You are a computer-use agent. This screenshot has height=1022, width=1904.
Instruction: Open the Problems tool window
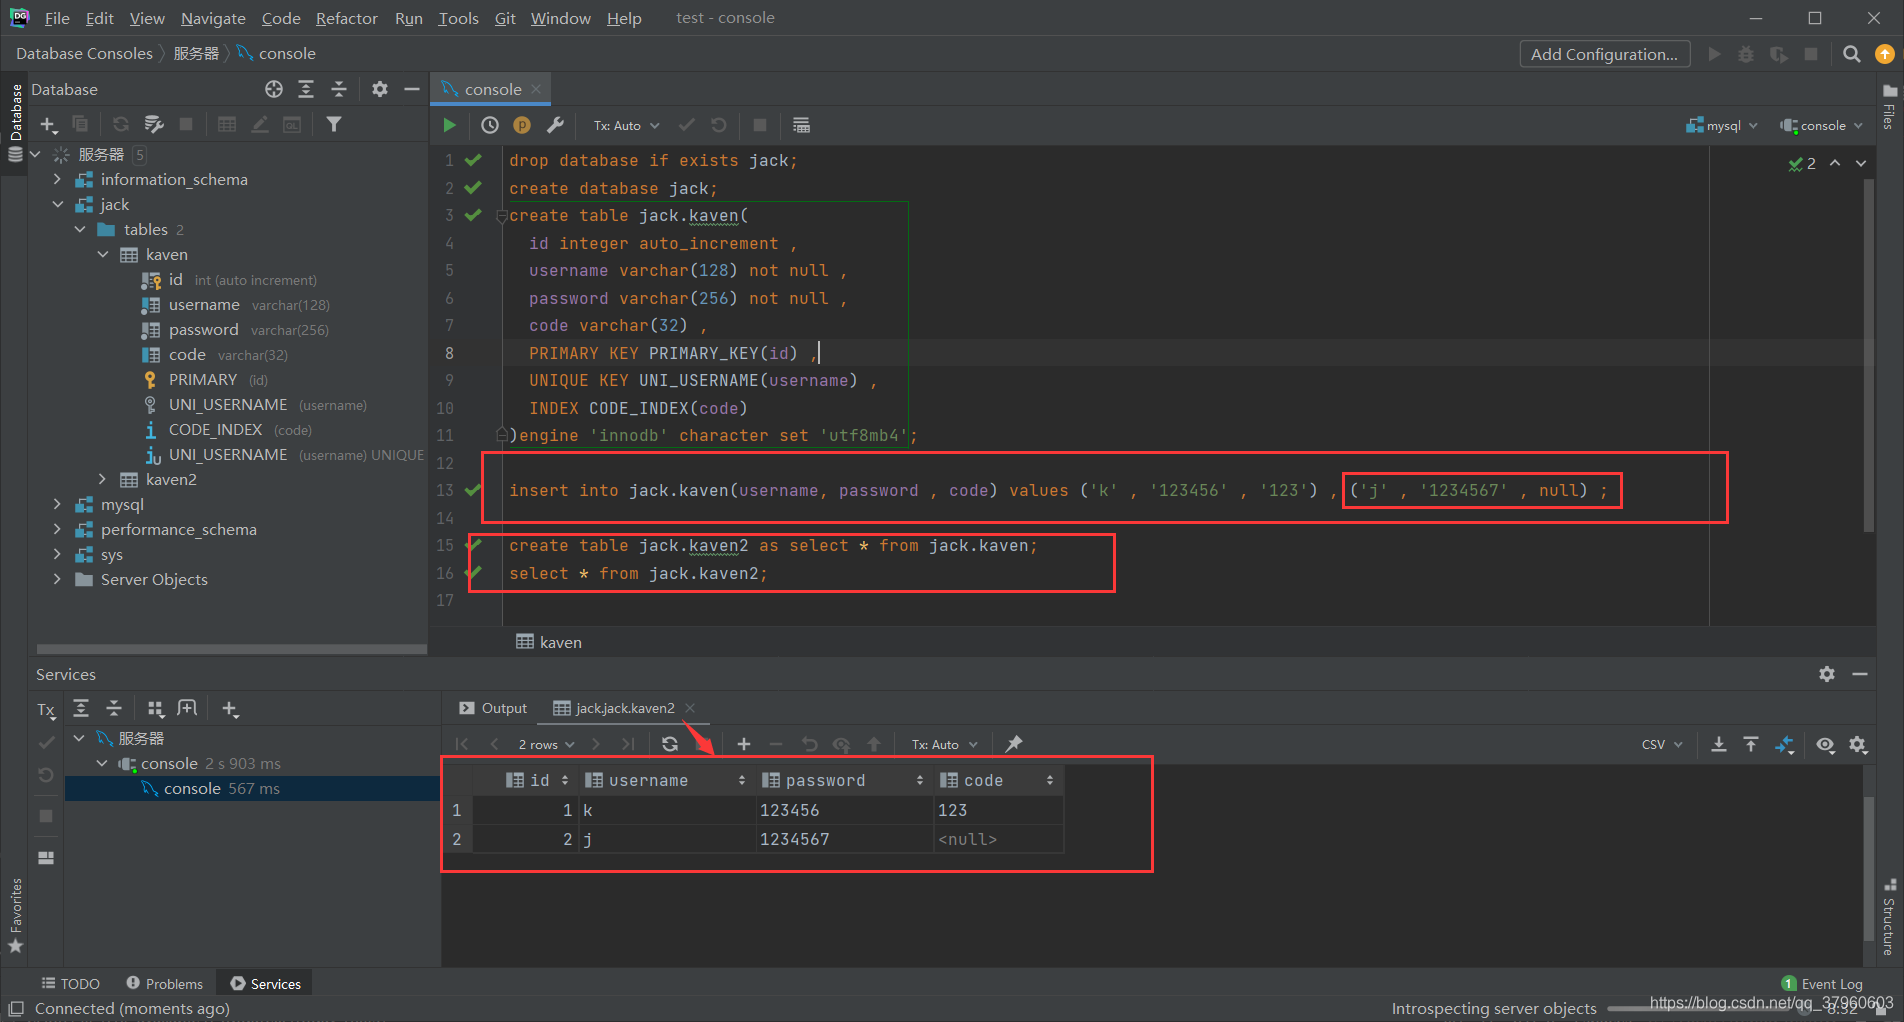[x=164, y=984]
